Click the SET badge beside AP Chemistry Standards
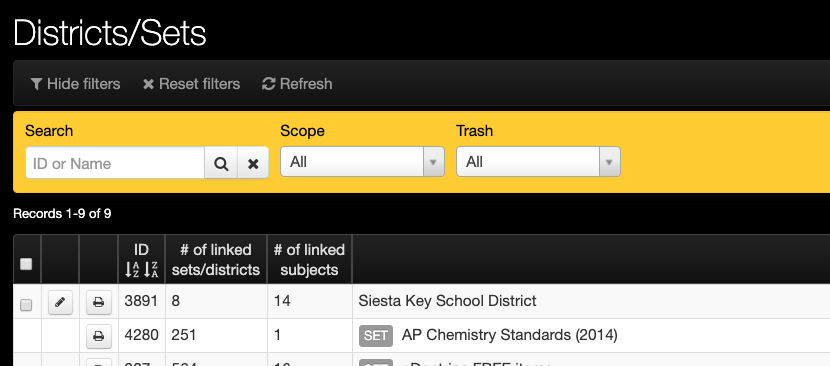 coord(376,336)
